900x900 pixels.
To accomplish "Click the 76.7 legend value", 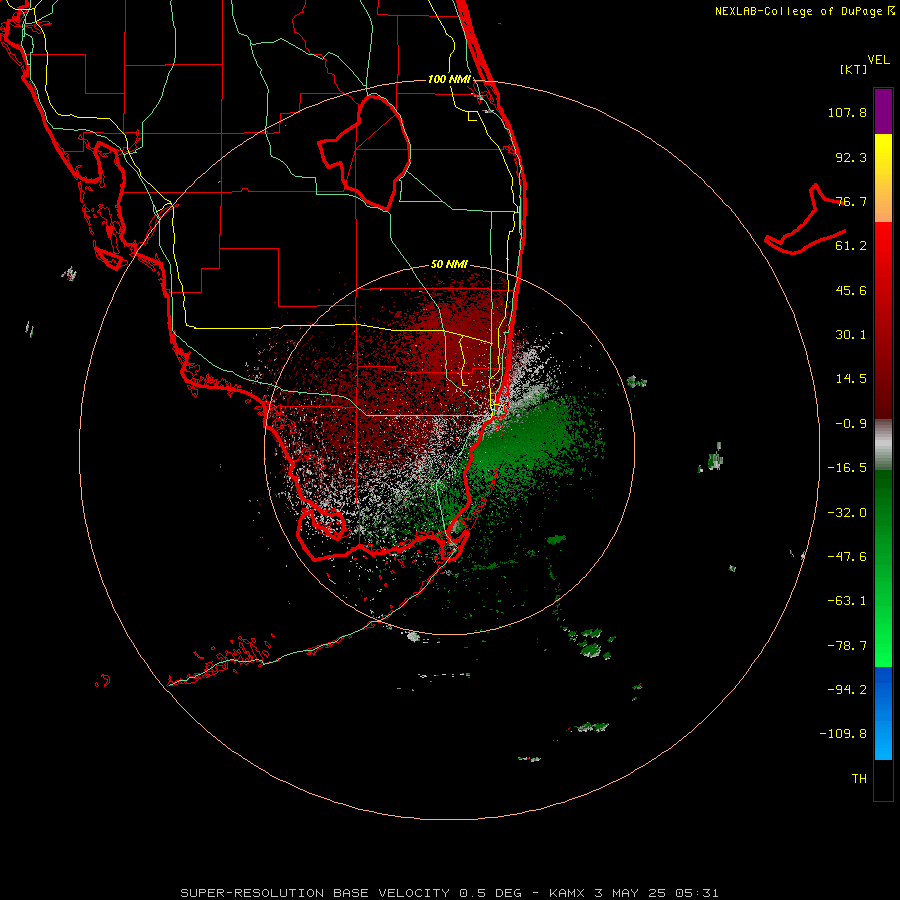I will click(x=851, y=201).
